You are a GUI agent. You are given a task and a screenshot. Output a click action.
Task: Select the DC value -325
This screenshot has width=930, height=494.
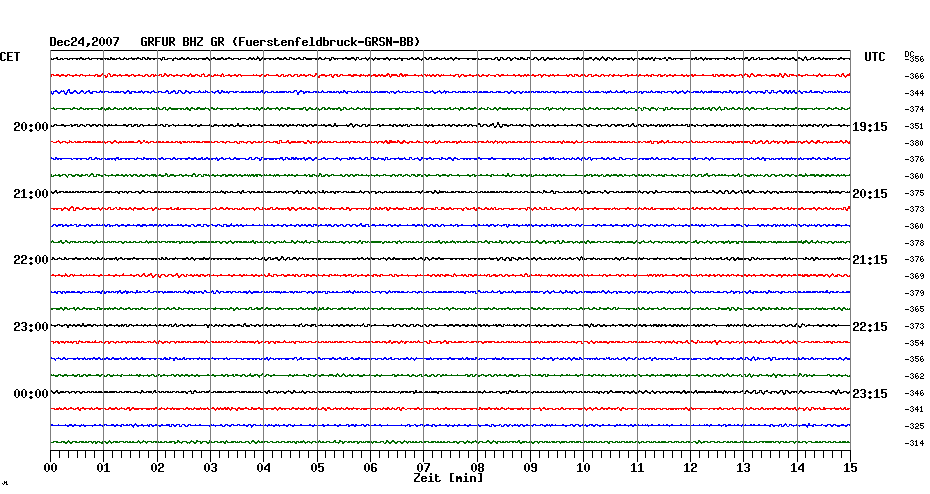point(914,426)
